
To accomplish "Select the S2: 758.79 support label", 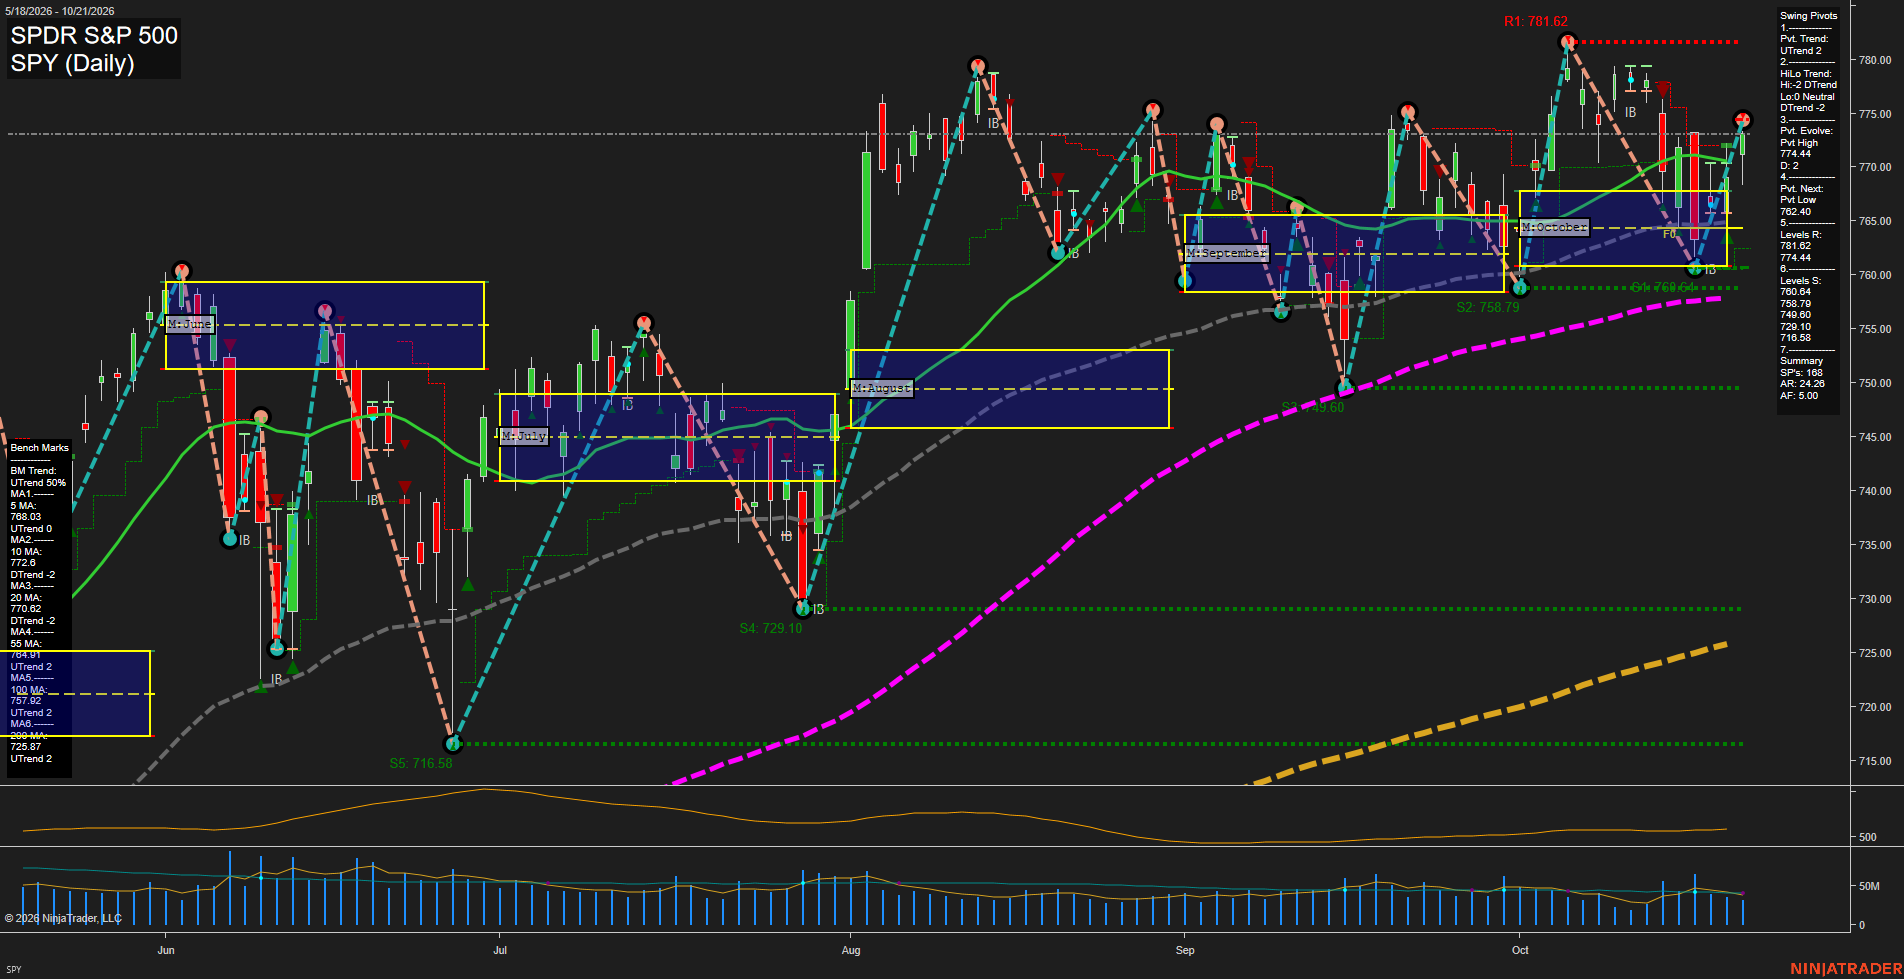I will coord(1488,308).
